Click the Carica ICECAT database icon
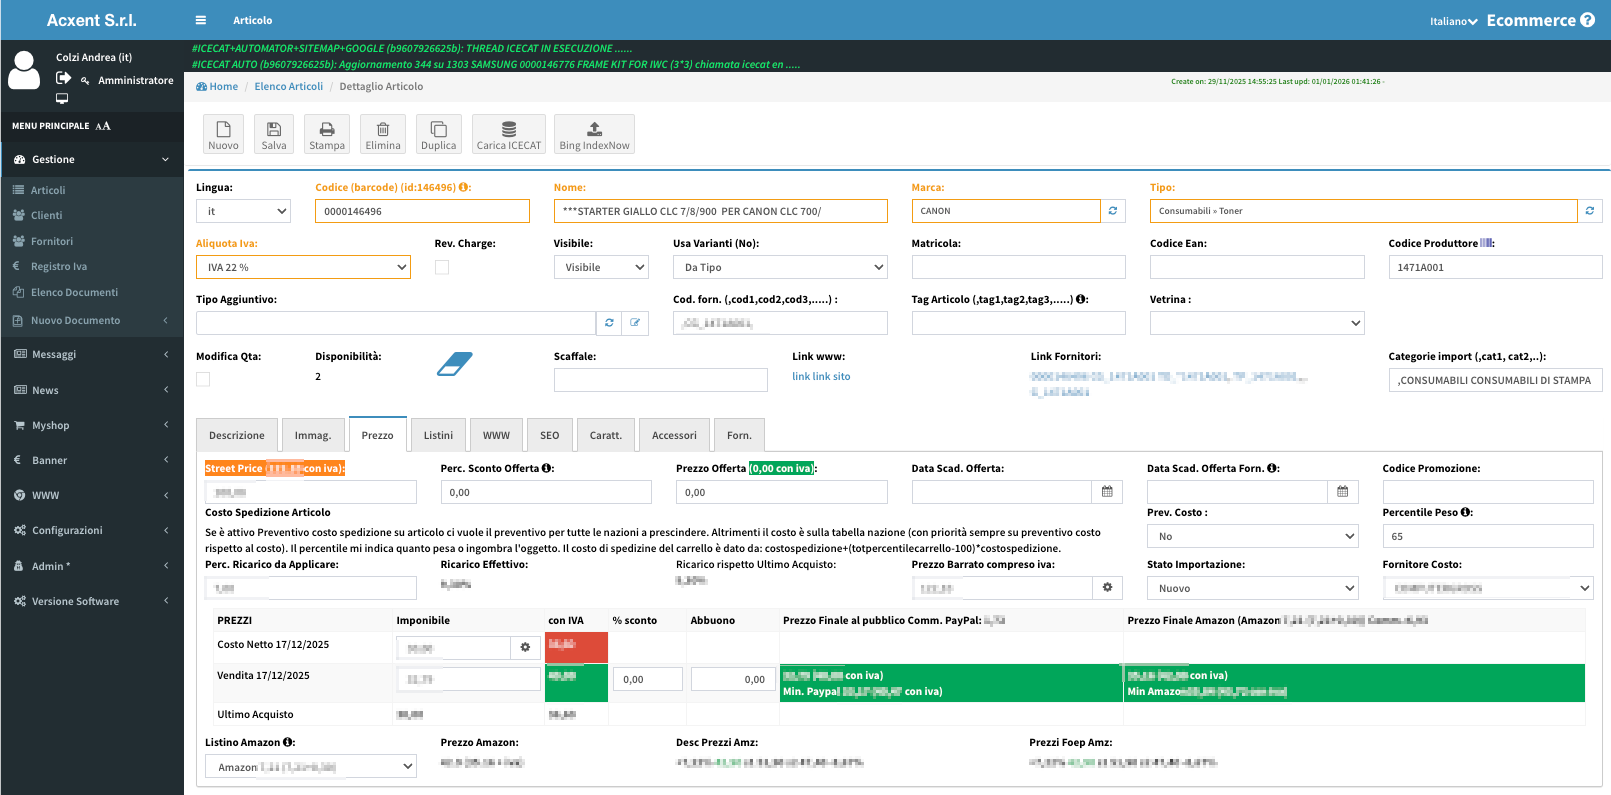The height and width of the screenshot is (795, 1611). pyautogui.click(x=509, y=130)
